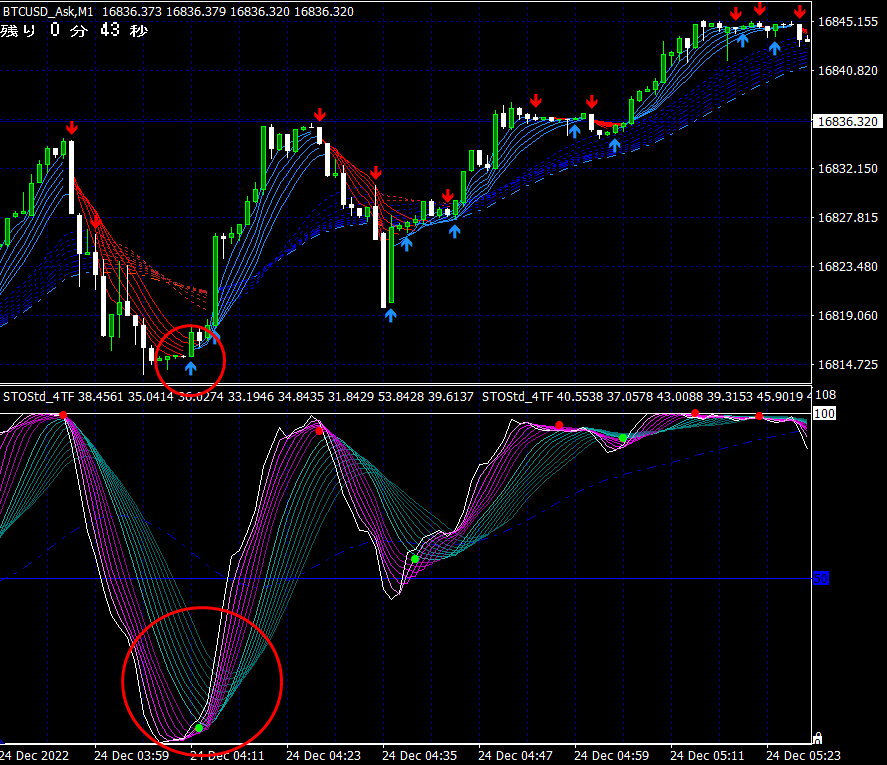Click the candle countdown text 残り 0 分 43 秒

pyautogui.click(x=74, y=30)
